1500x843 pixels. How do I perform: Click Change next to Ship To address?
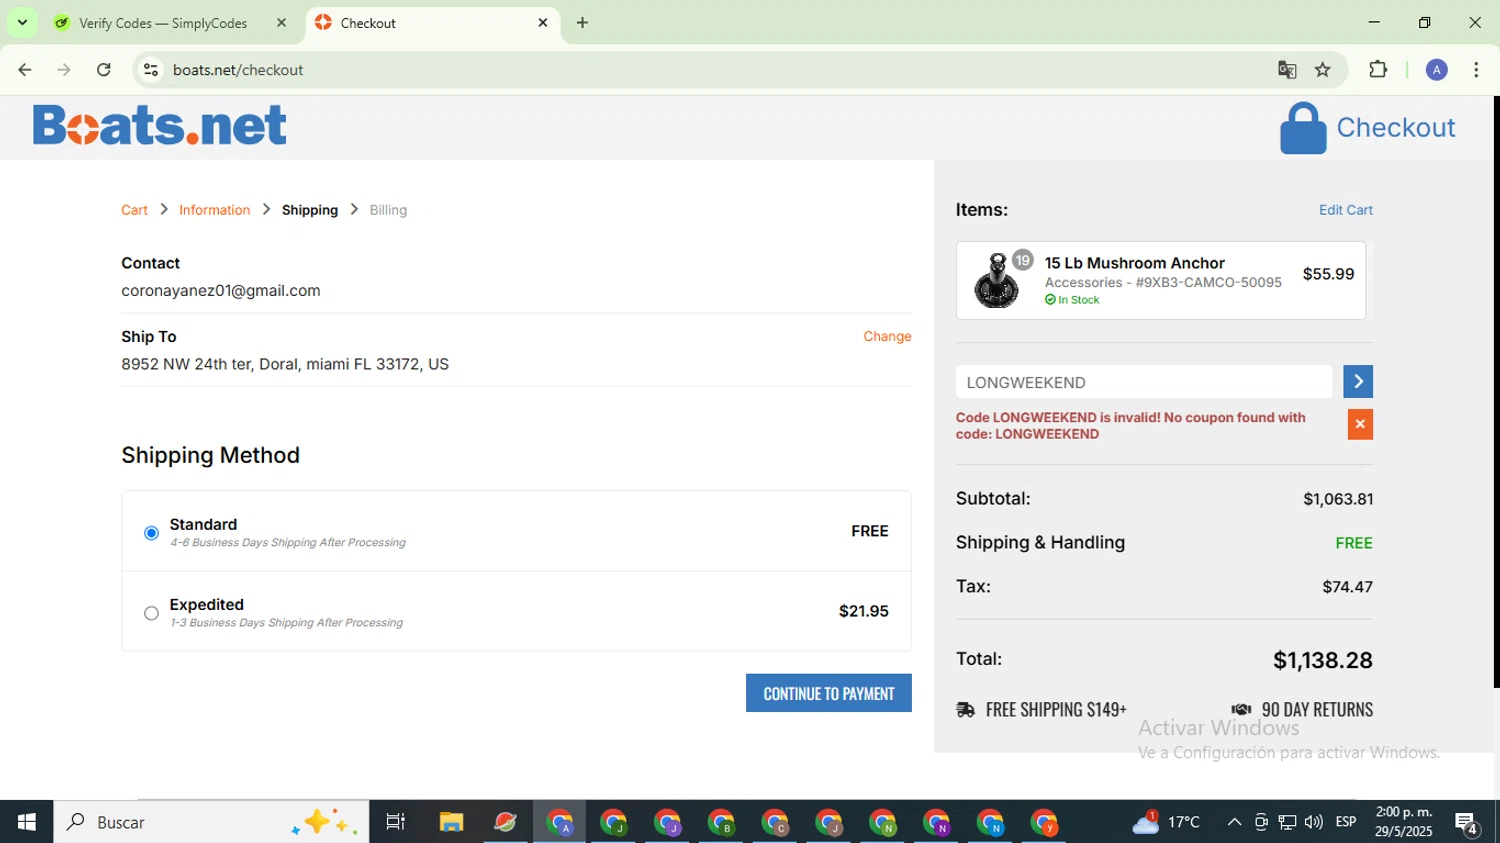pos(887,336)
